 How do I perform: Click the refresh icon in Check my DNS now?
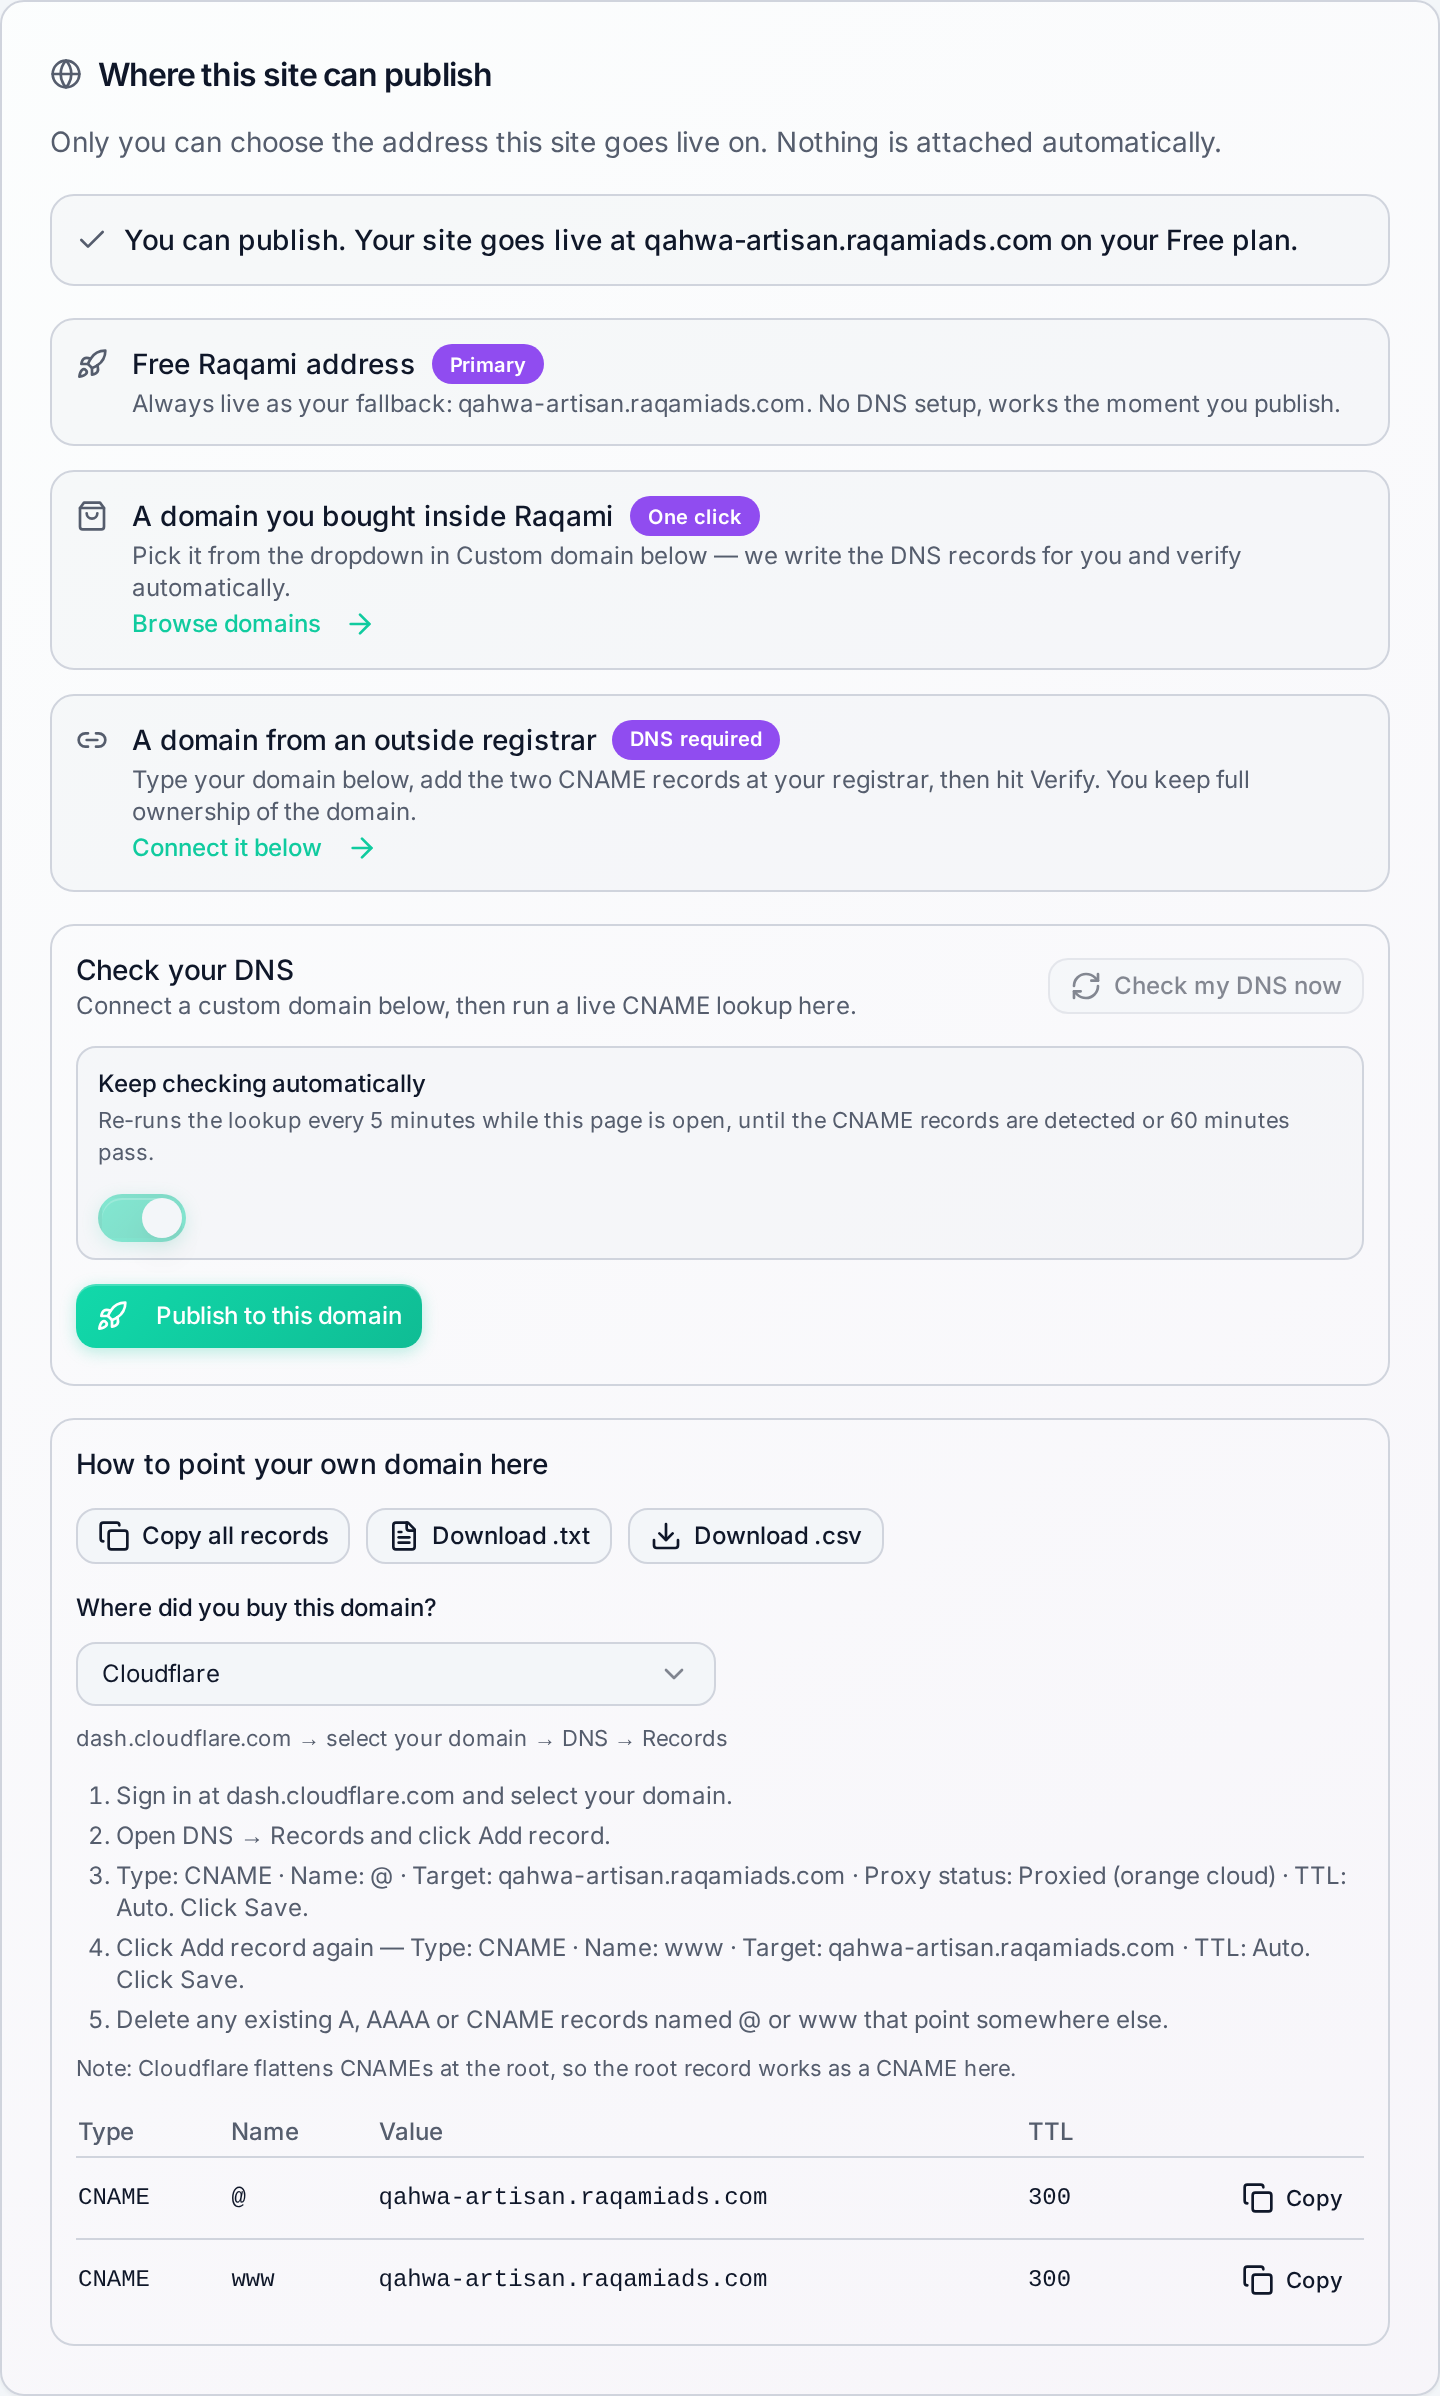[x=1086, y=986]
